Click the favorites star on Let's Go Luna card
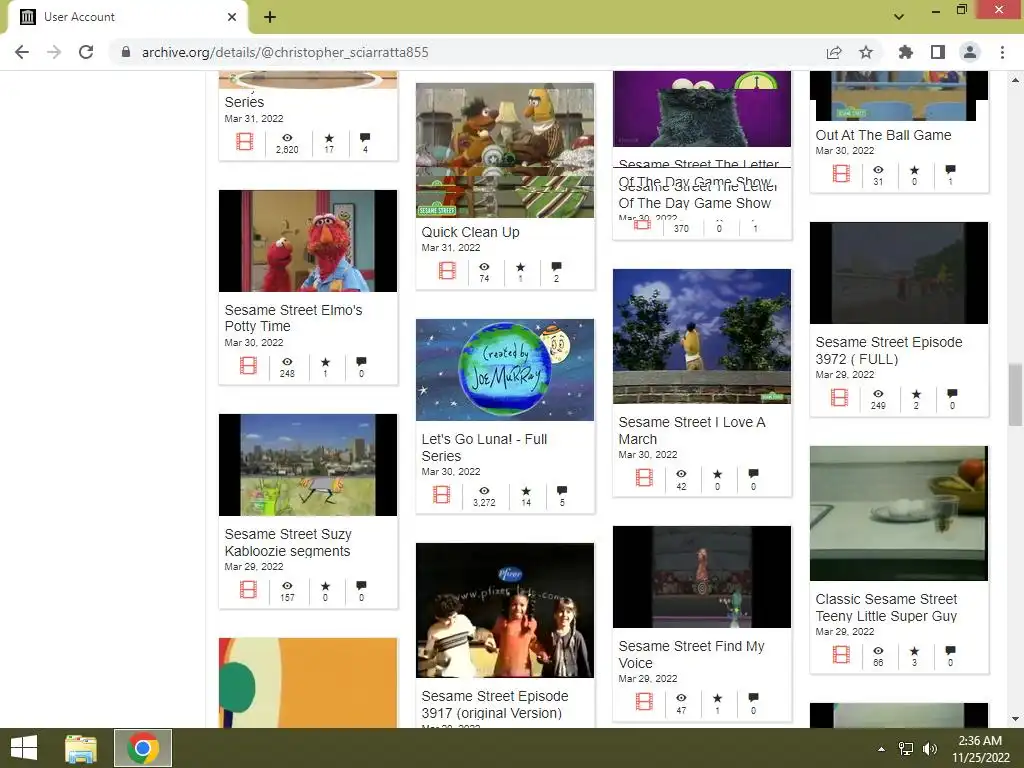This screenshot has width=1024, height=768. (x=526, y=491)
